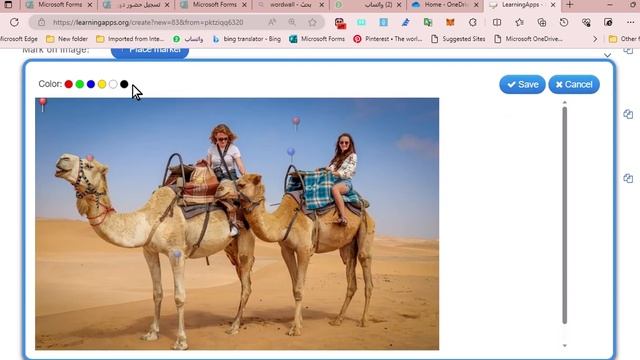
Task: Switch to the wordwall search tab
Action: click(290, 5)
